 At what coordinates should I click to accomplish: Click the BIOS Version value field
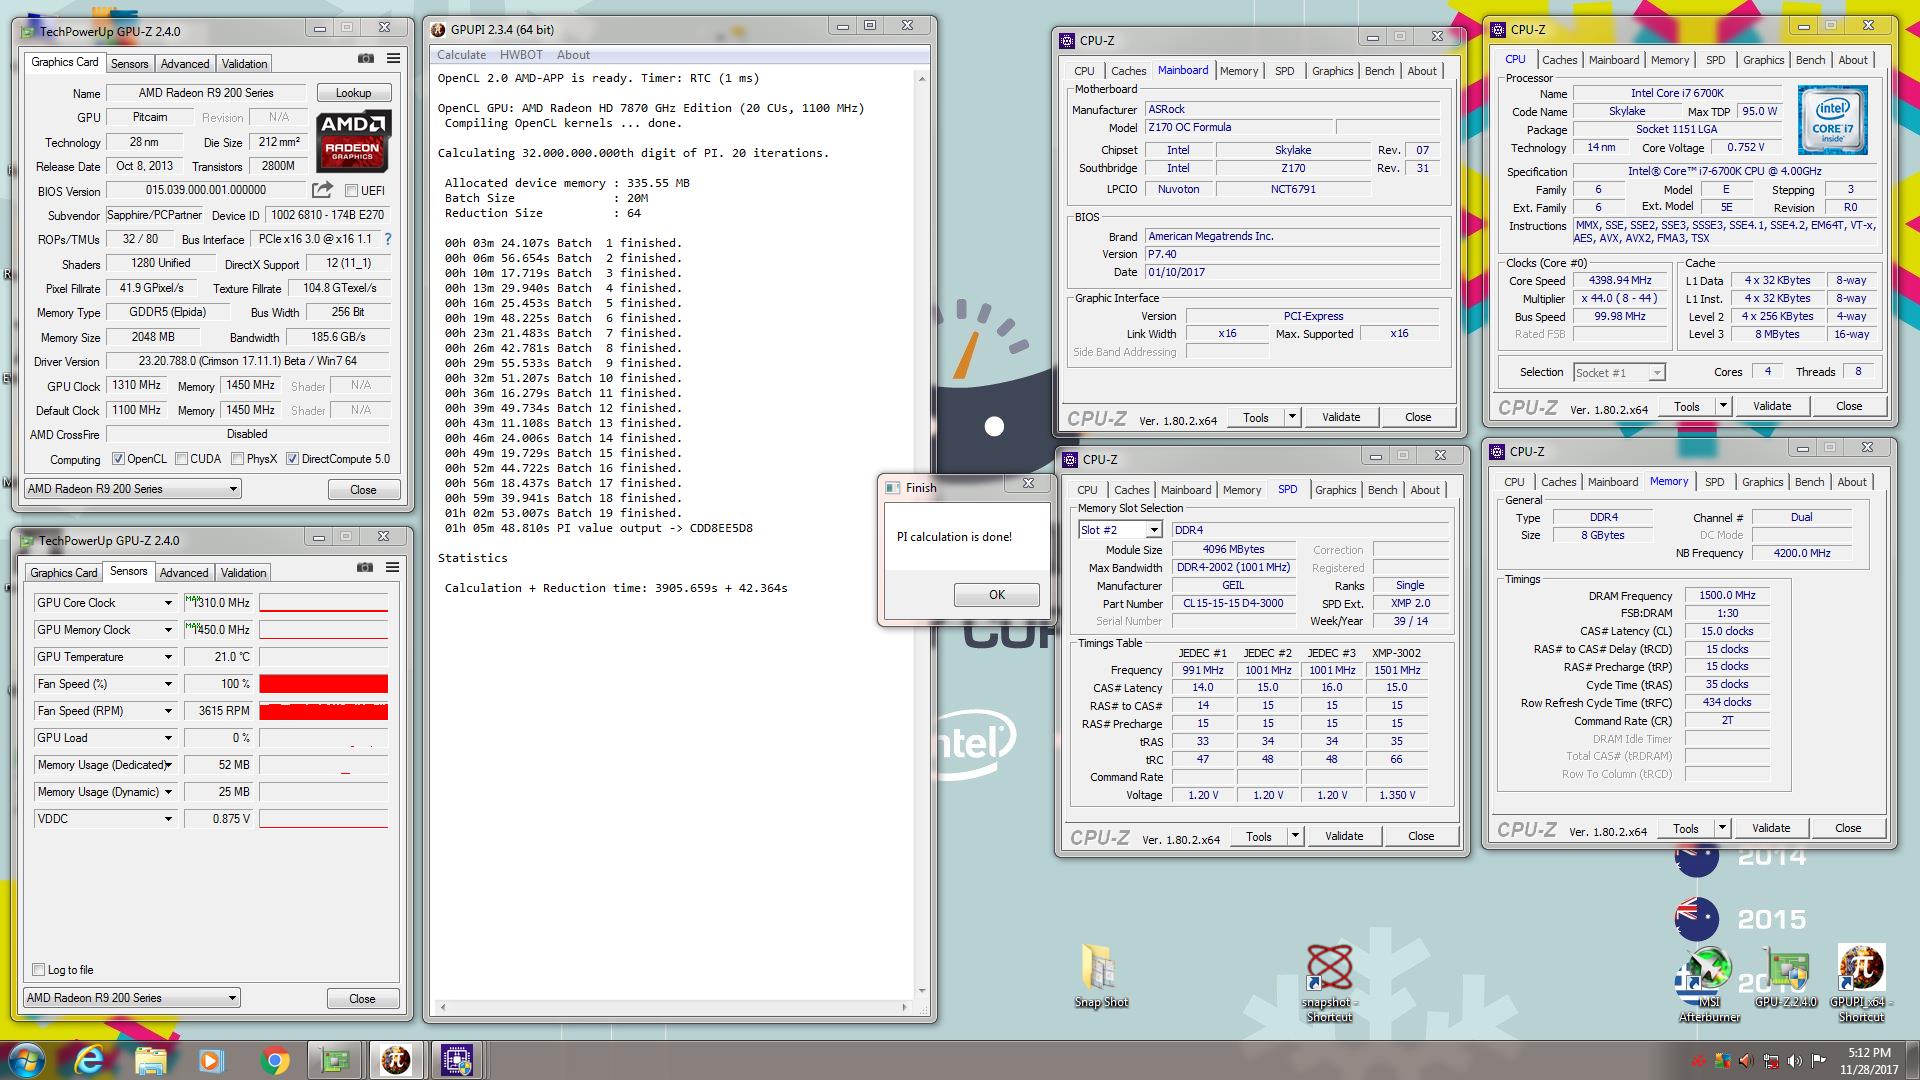point(206,190)
